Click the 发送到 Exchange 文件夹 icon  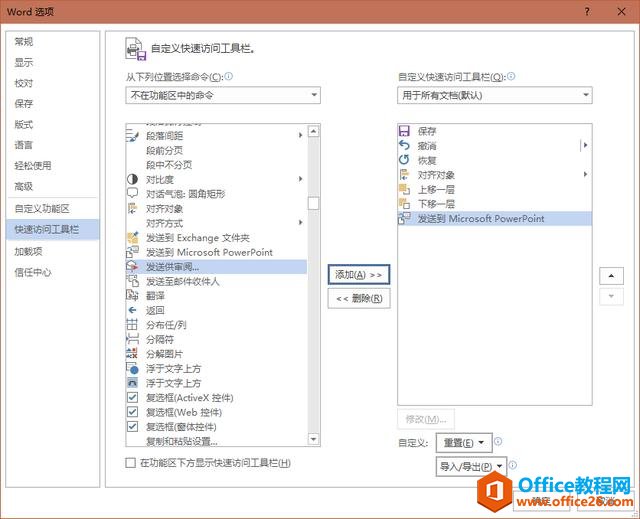click(x=132, y=237)
